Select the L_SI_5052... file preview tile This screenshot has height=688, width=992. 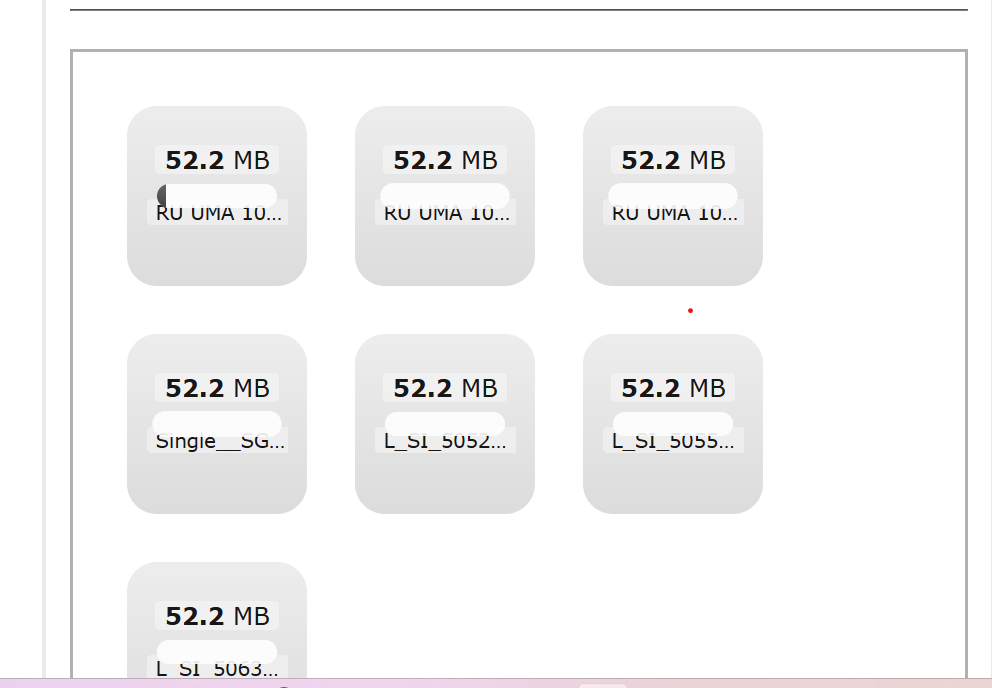coord(445,423)
